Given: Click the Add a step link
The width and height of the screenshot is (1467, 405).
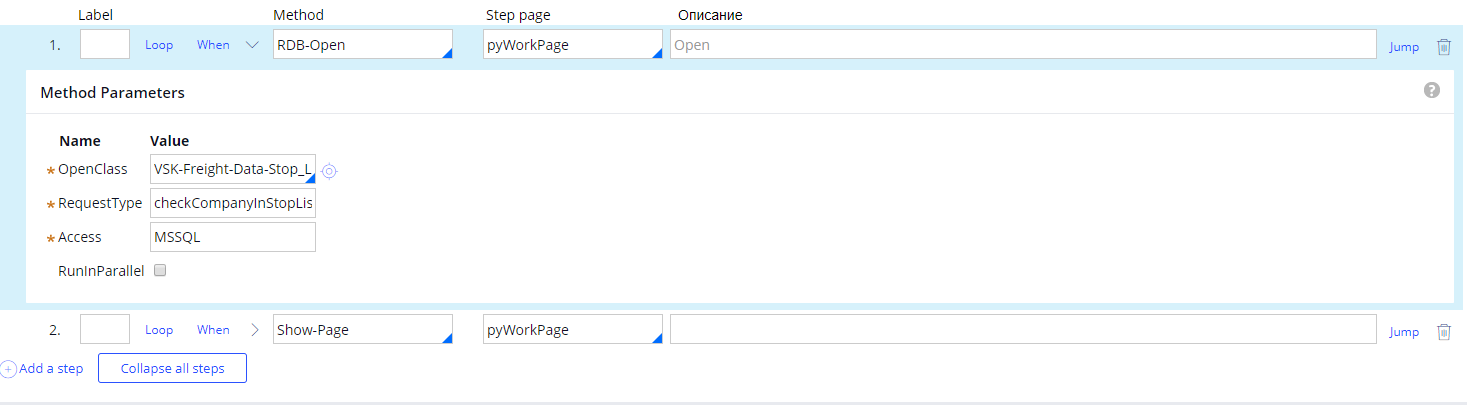Looking at the screenshot, I should 51,369.
